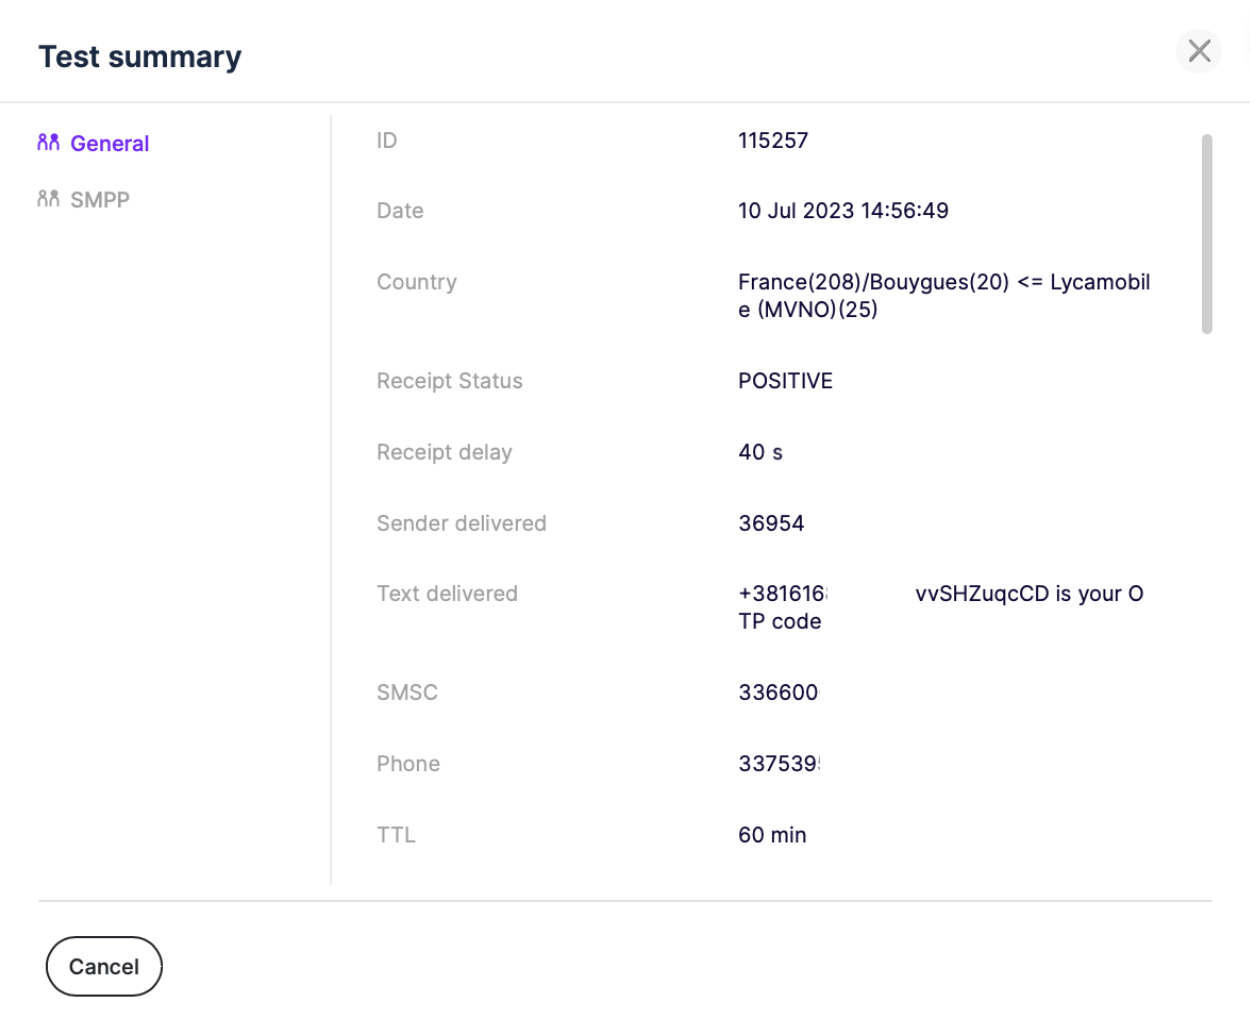
Task: Click the people icon beside SMPP
Action: click(48, 199)
